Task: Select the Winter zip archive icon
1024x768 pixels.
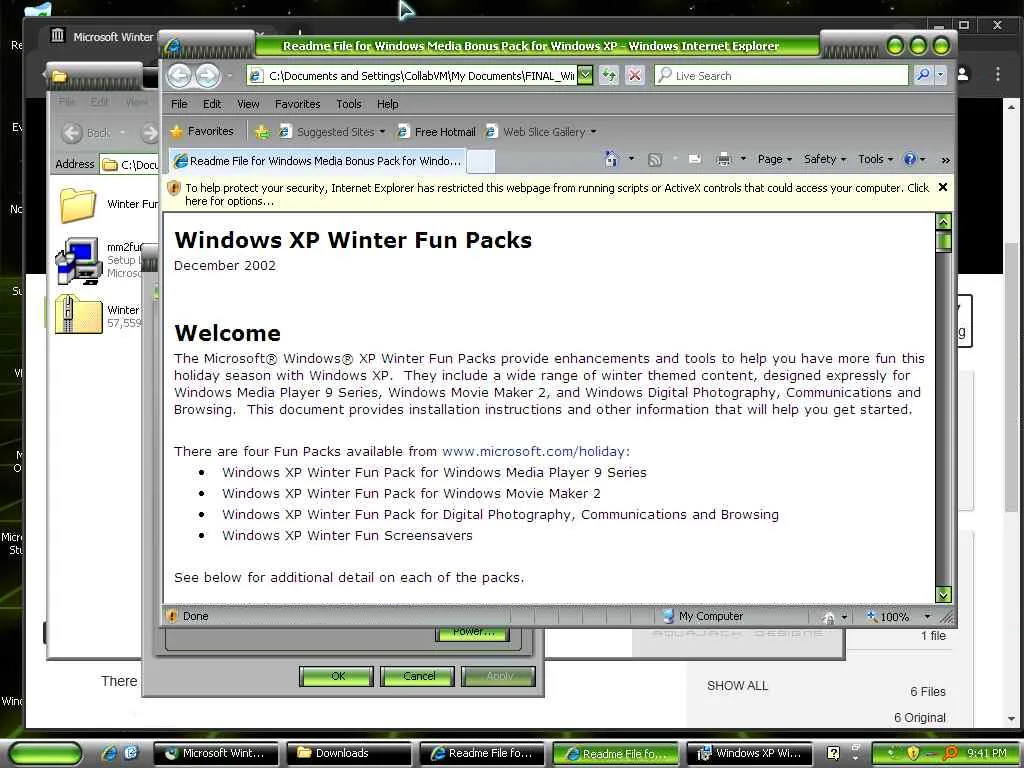Action: [78, 314]
